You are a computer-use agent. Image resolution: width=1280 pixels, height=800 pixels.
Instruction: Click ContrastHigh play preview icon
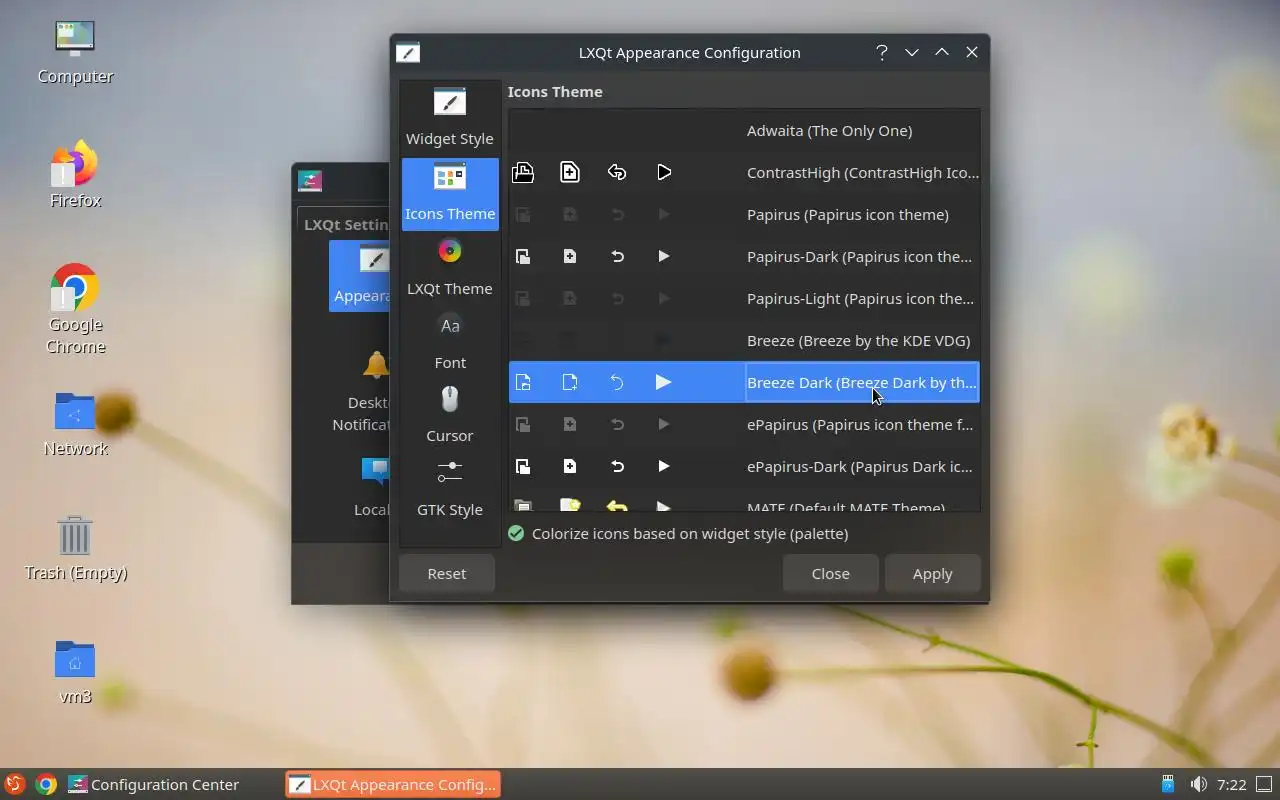pyautogui.click(x=664, y=172)
